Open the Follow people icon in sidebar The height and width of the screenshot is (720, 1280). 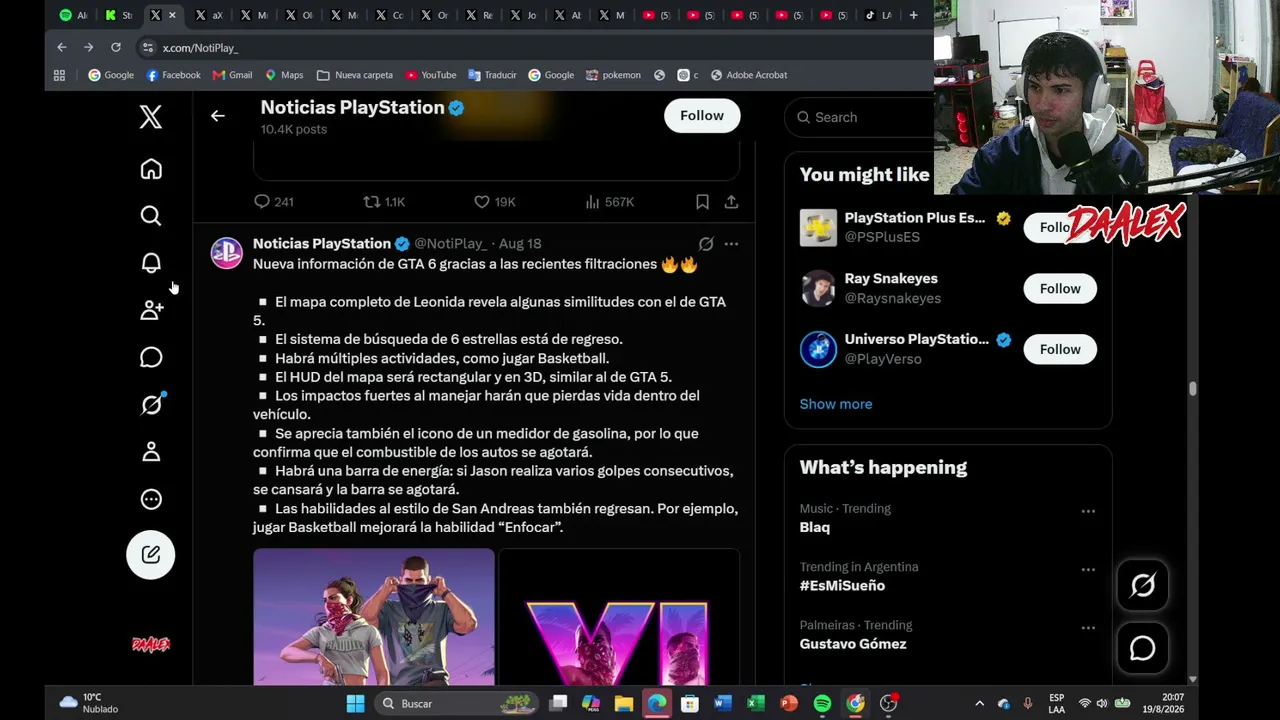tap(151, 310)
